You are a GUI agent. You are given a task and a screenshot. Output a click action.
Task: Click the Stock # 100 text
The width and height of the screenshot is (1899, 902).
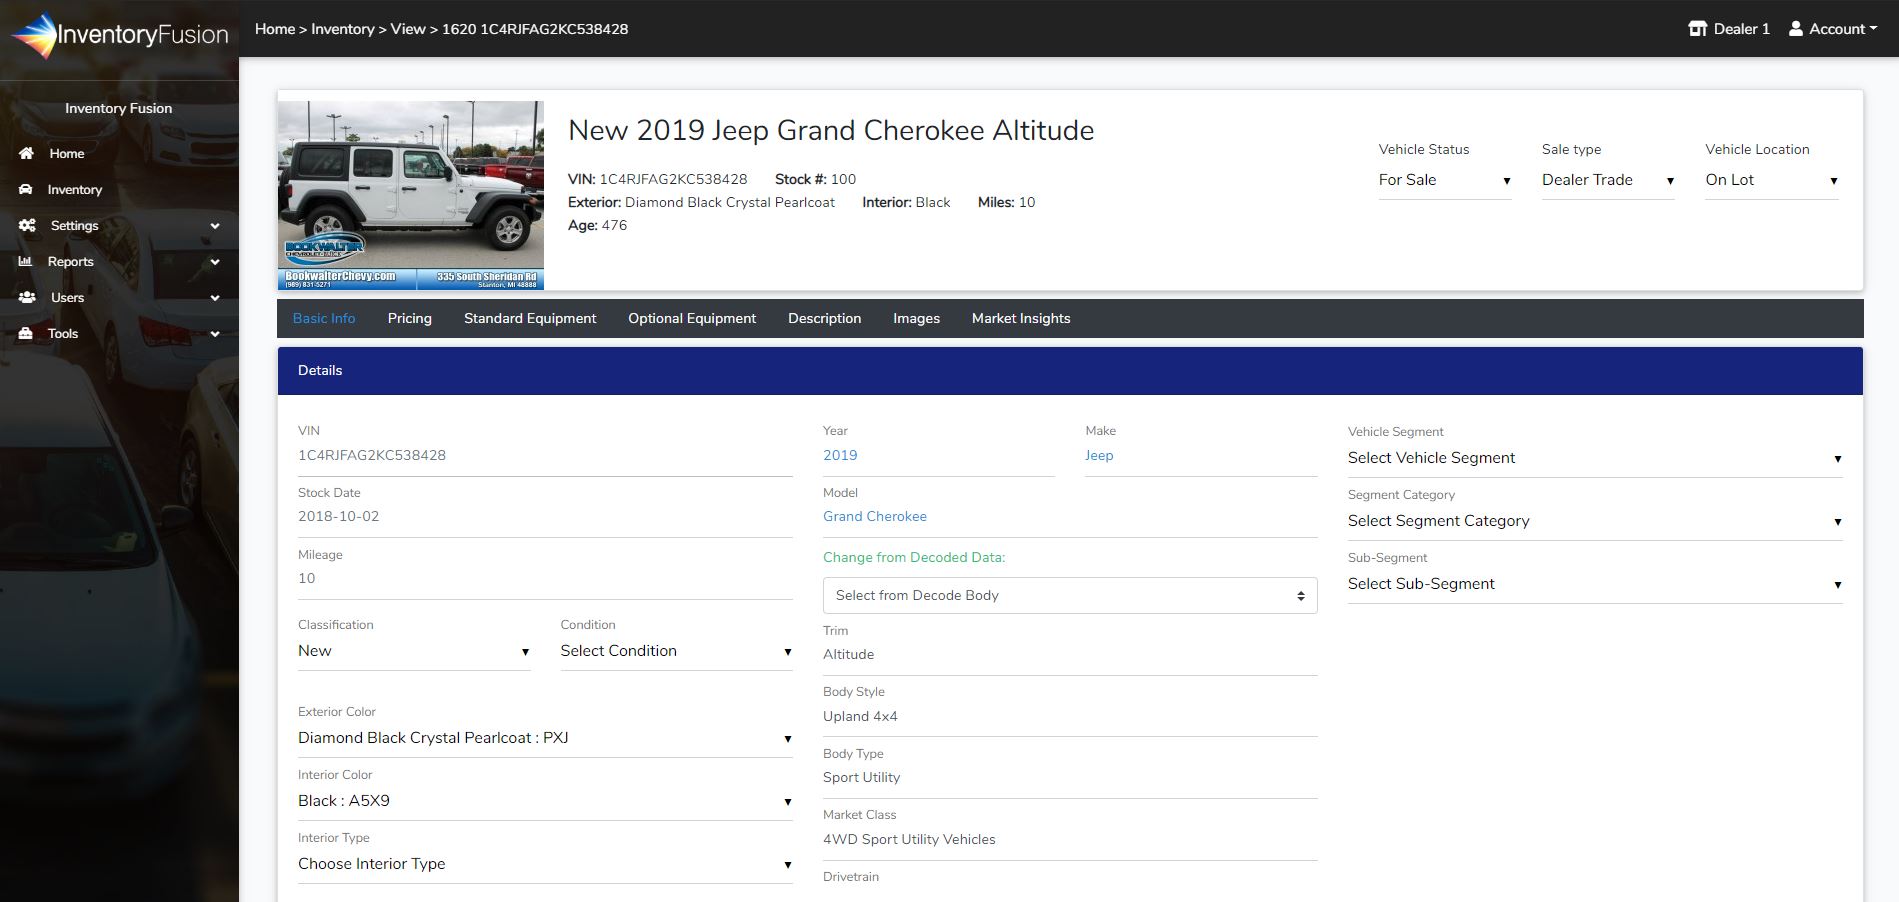[815, 179]
